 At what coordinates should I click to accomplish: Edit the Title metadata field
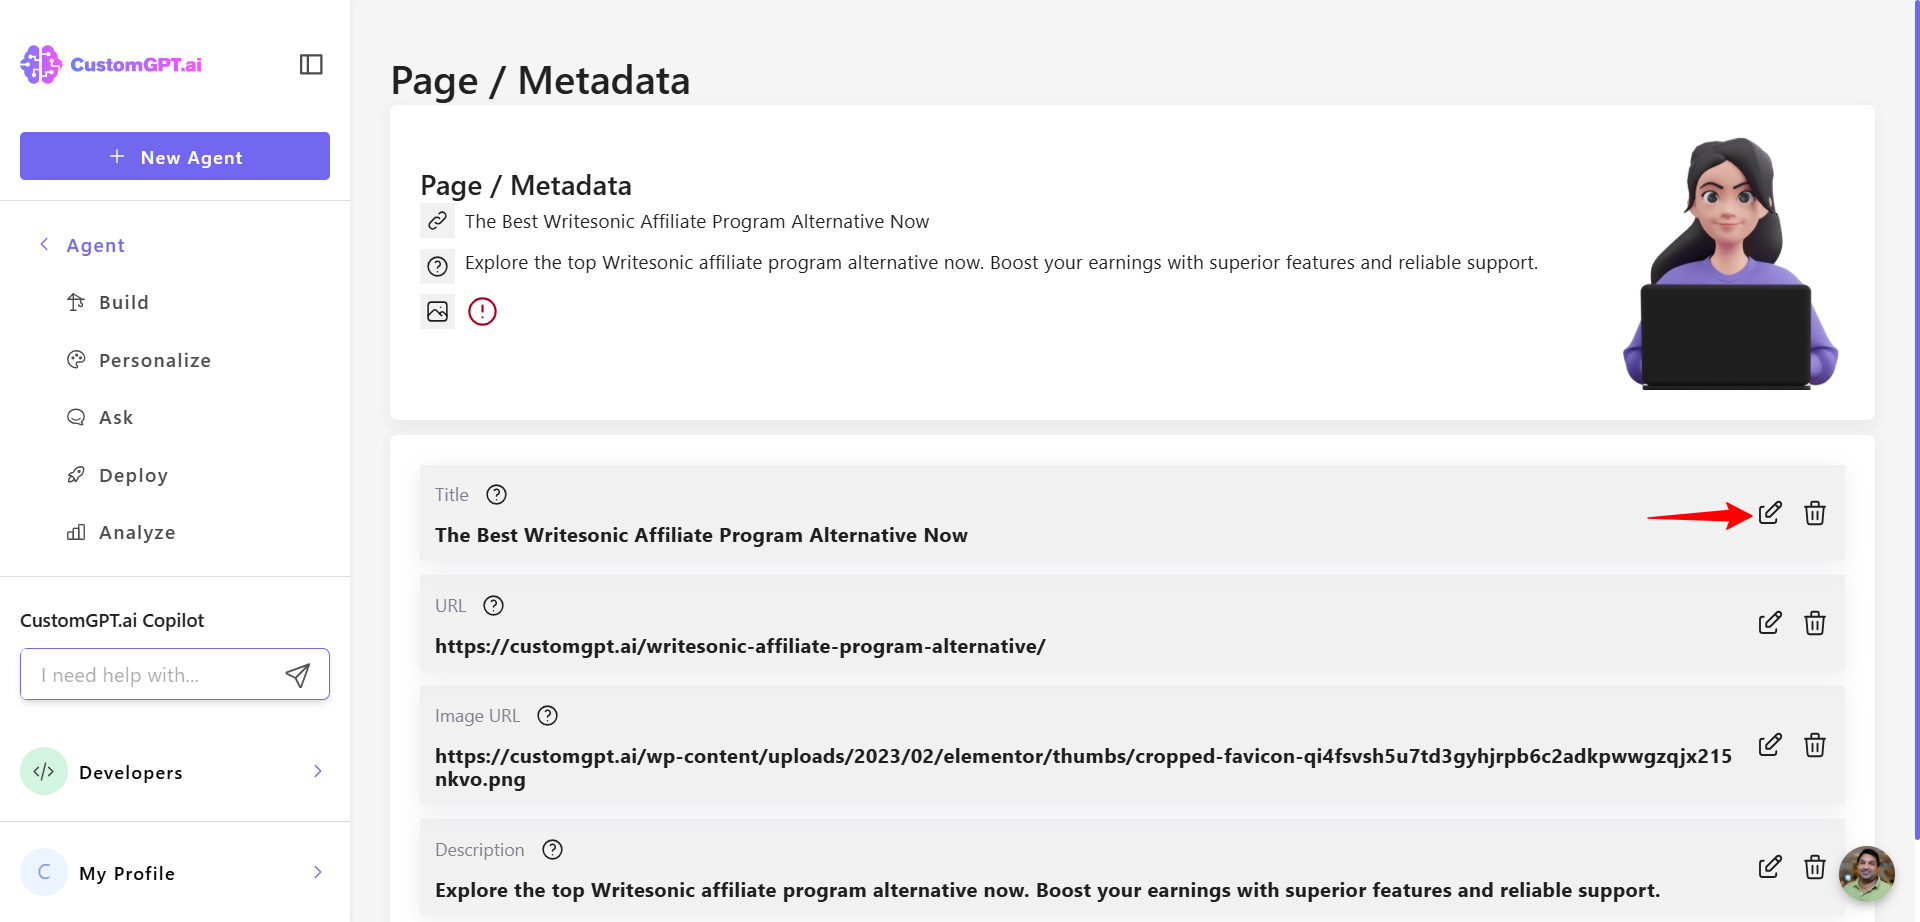point(1770,513)
